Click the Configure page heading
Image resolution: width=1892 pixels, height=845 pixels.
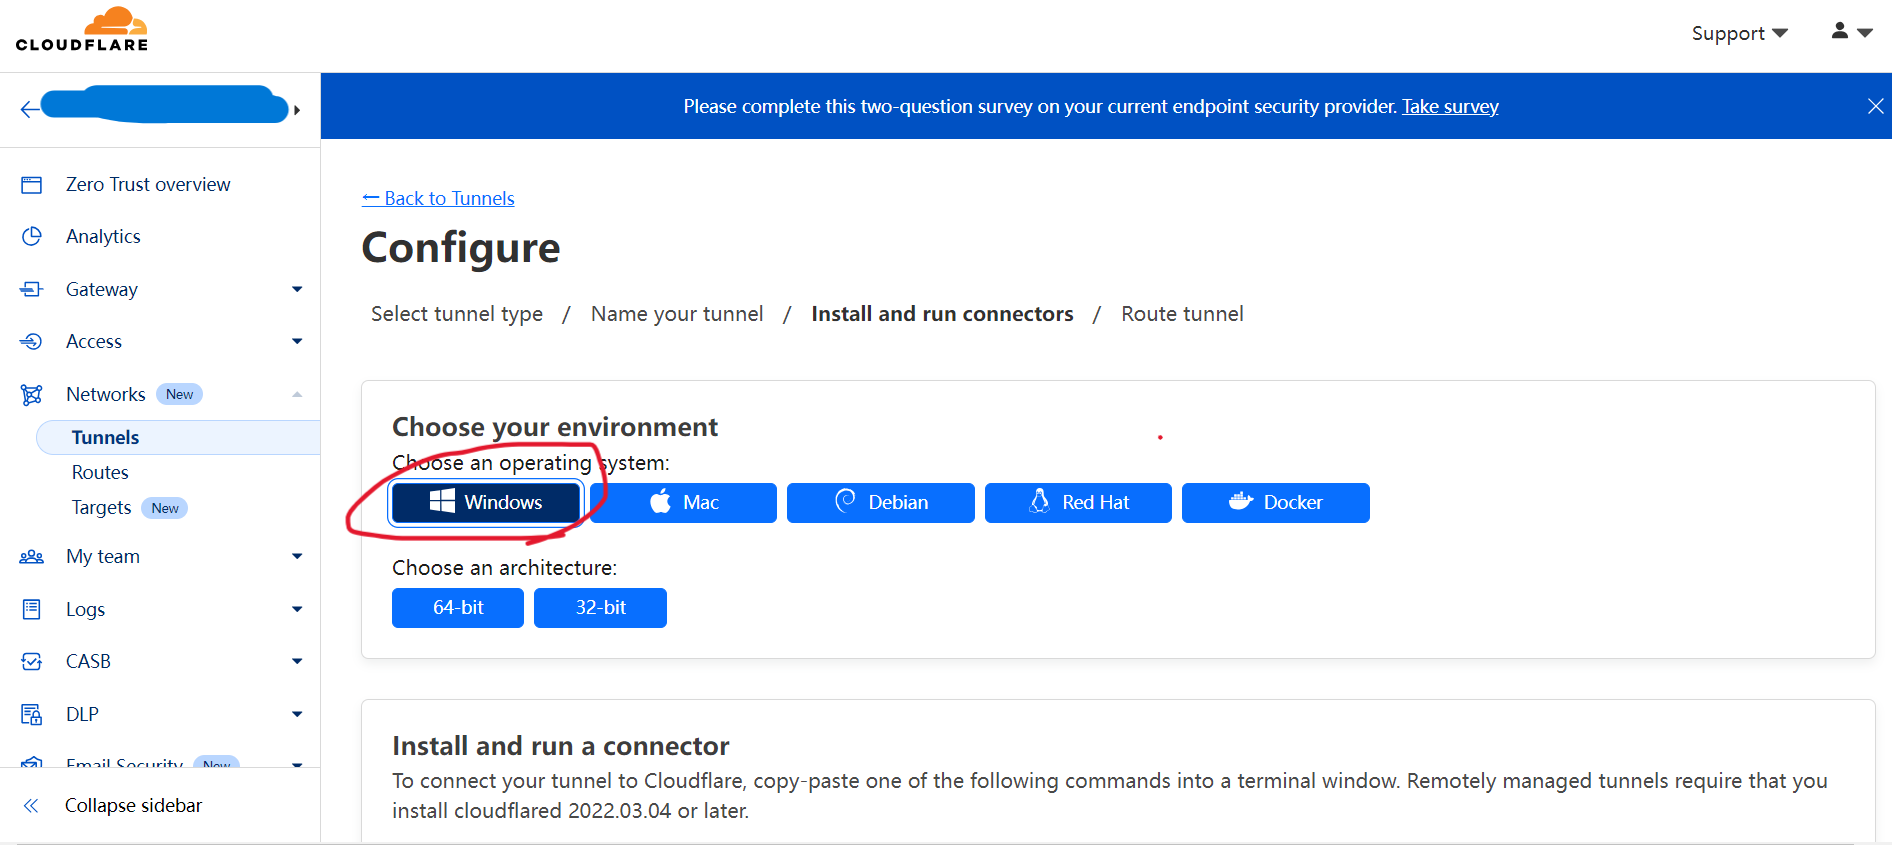461,248
